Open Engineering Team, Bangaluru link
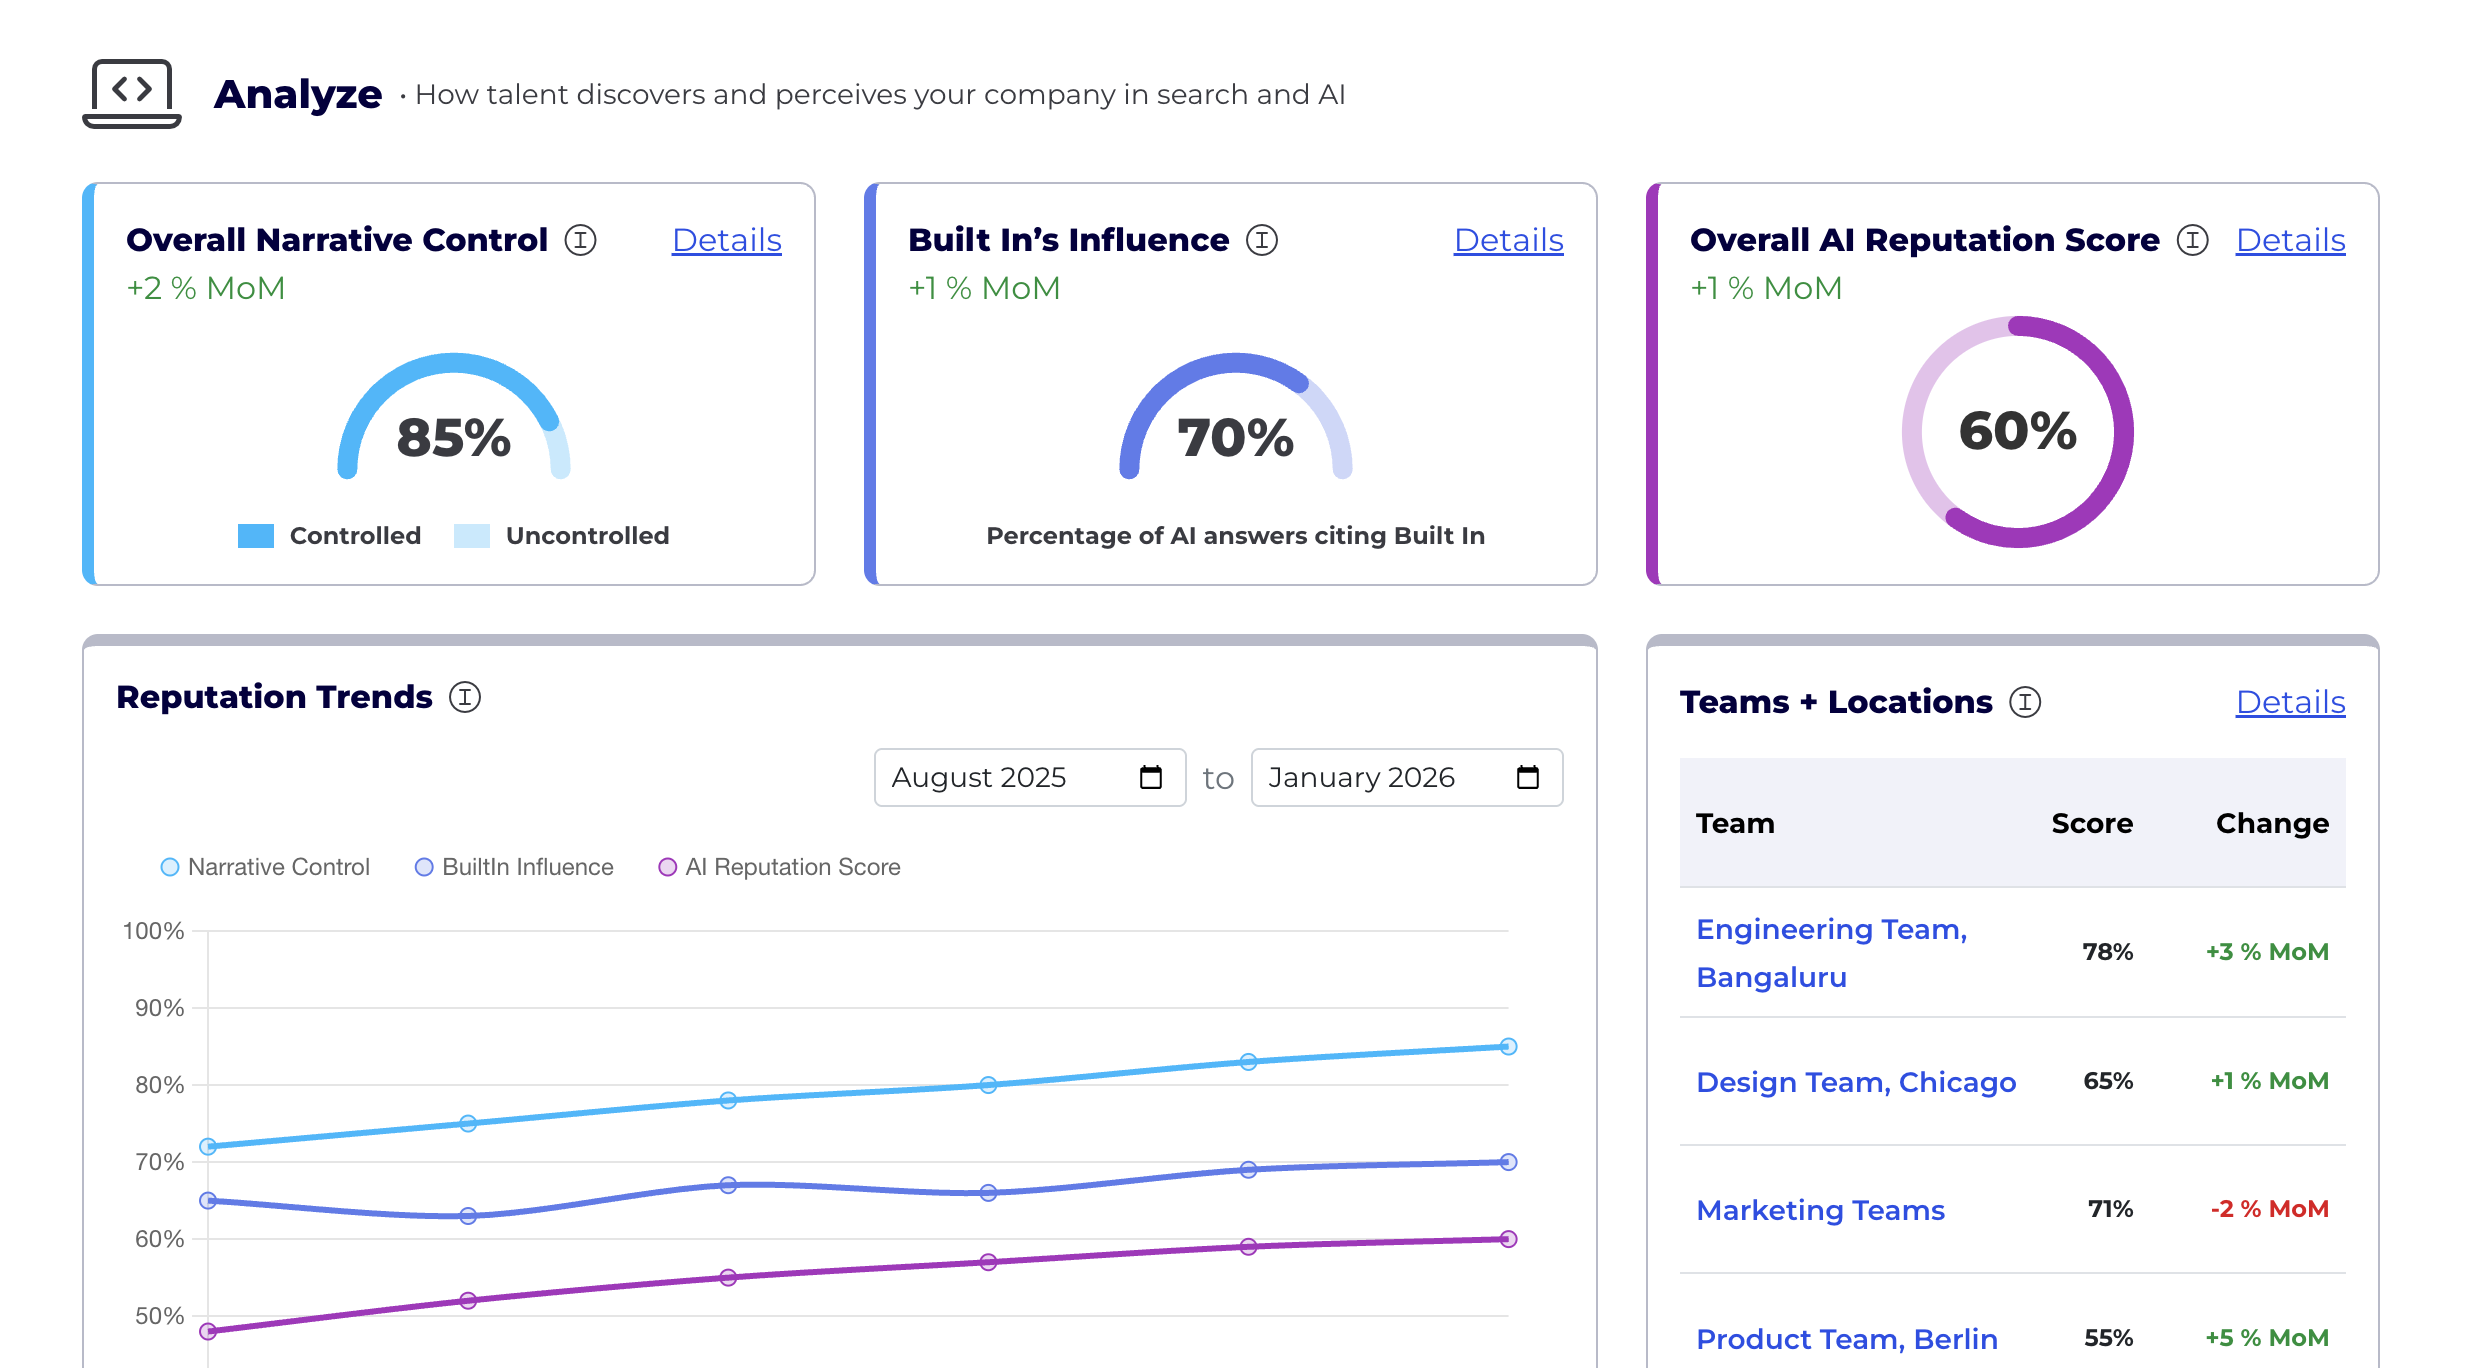 click(x=1832, y=953)
